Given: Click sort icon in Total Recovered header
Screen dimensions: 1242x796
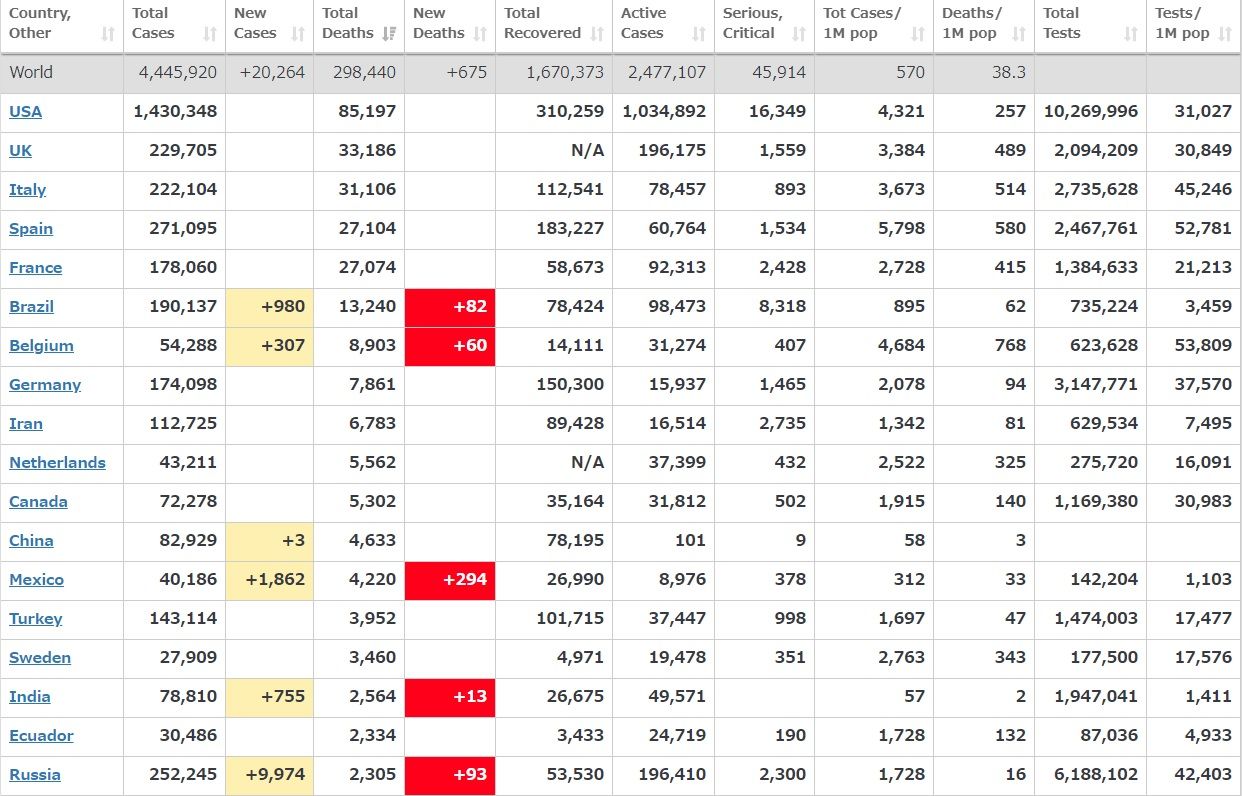Looking at the screenshot, I should click(x=597, y=34).
